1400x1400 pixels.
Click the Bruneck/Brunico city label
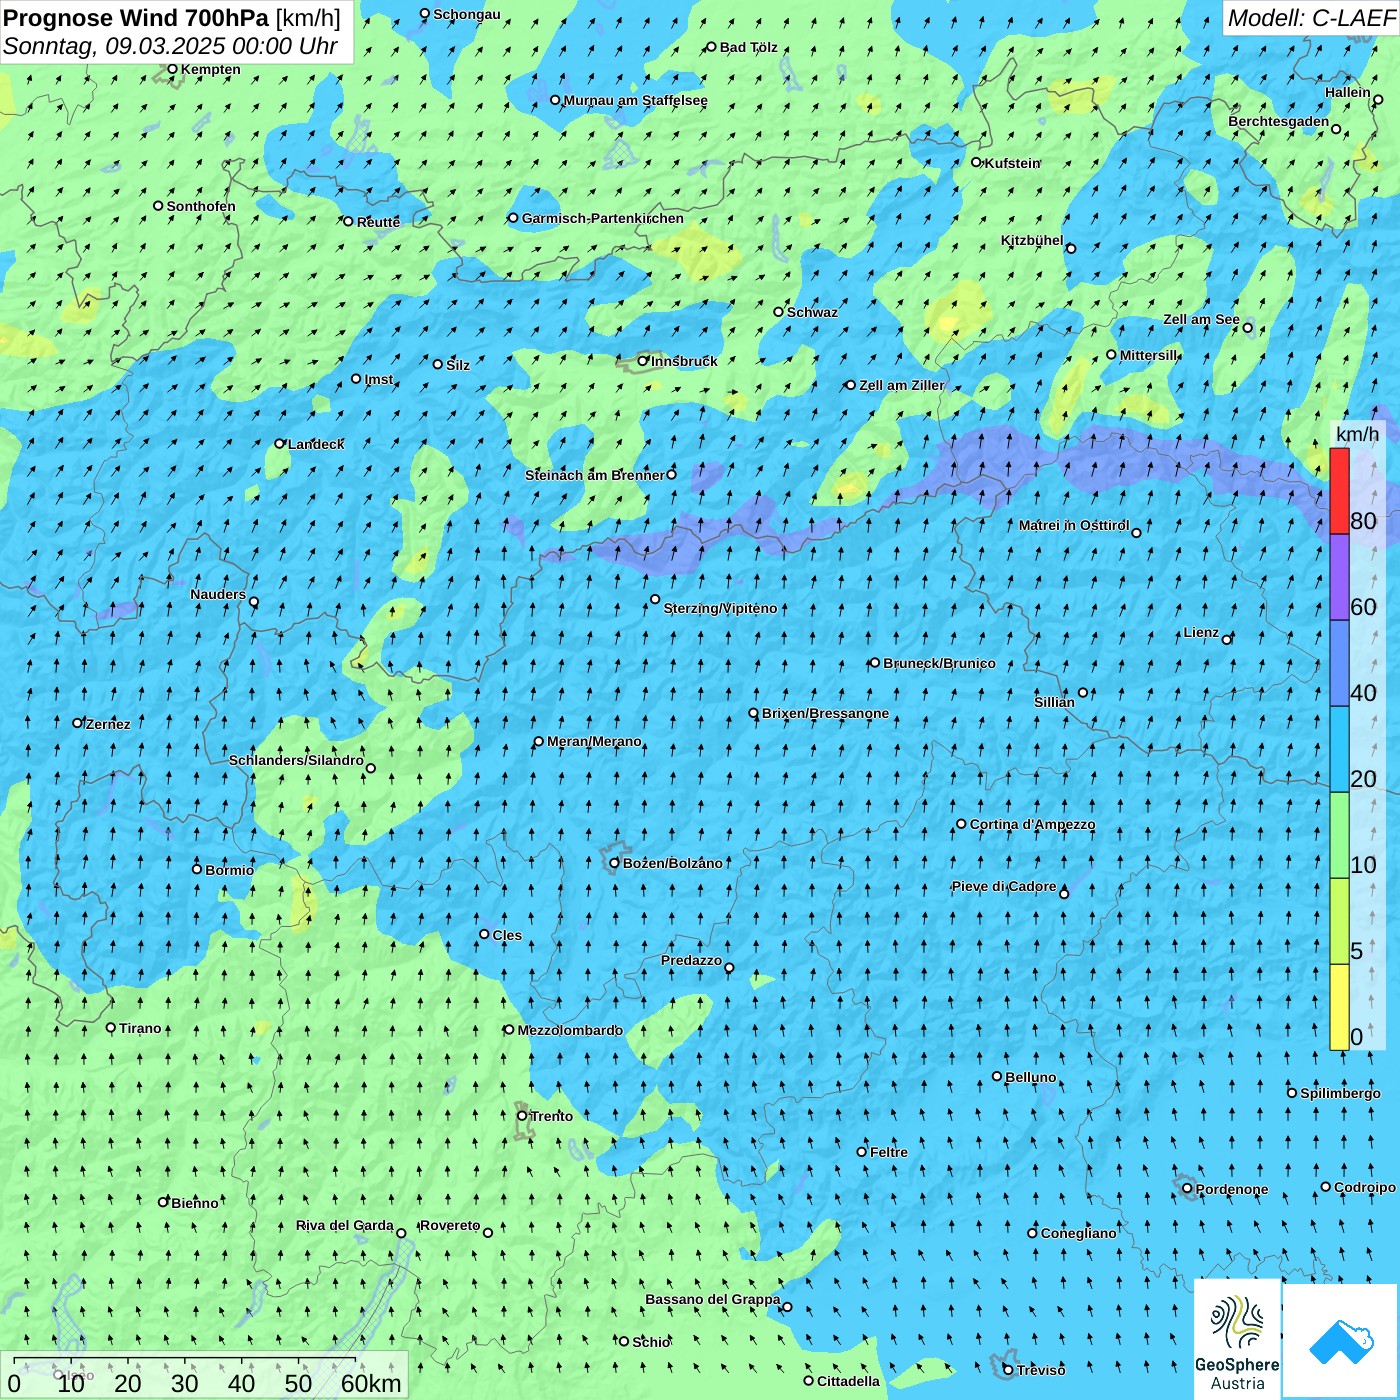point(939,663)
